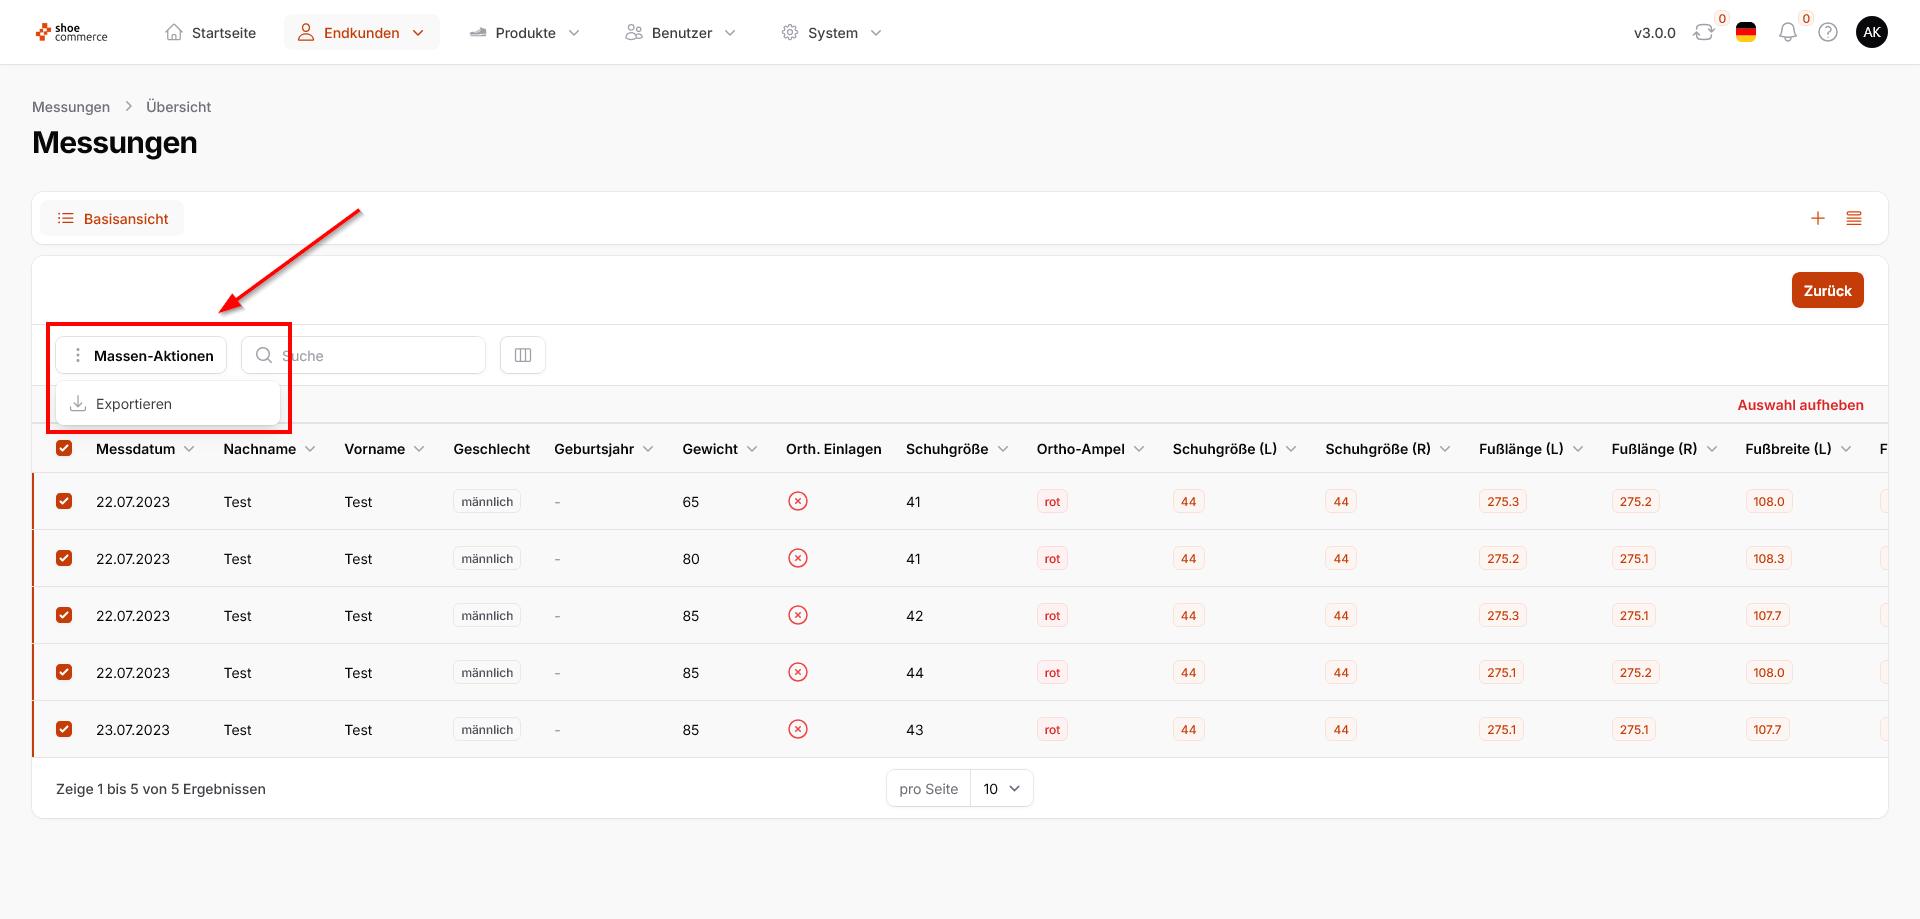Click the help question mark icon
The height and width of the screenshot is (919, 1920).
pos(1828,33)
